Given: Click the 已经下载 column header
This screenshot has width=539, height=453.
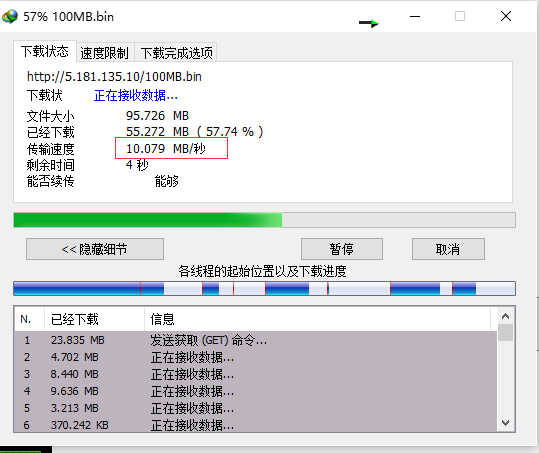Looking at the screenshot, I should (x=94, y=319).
